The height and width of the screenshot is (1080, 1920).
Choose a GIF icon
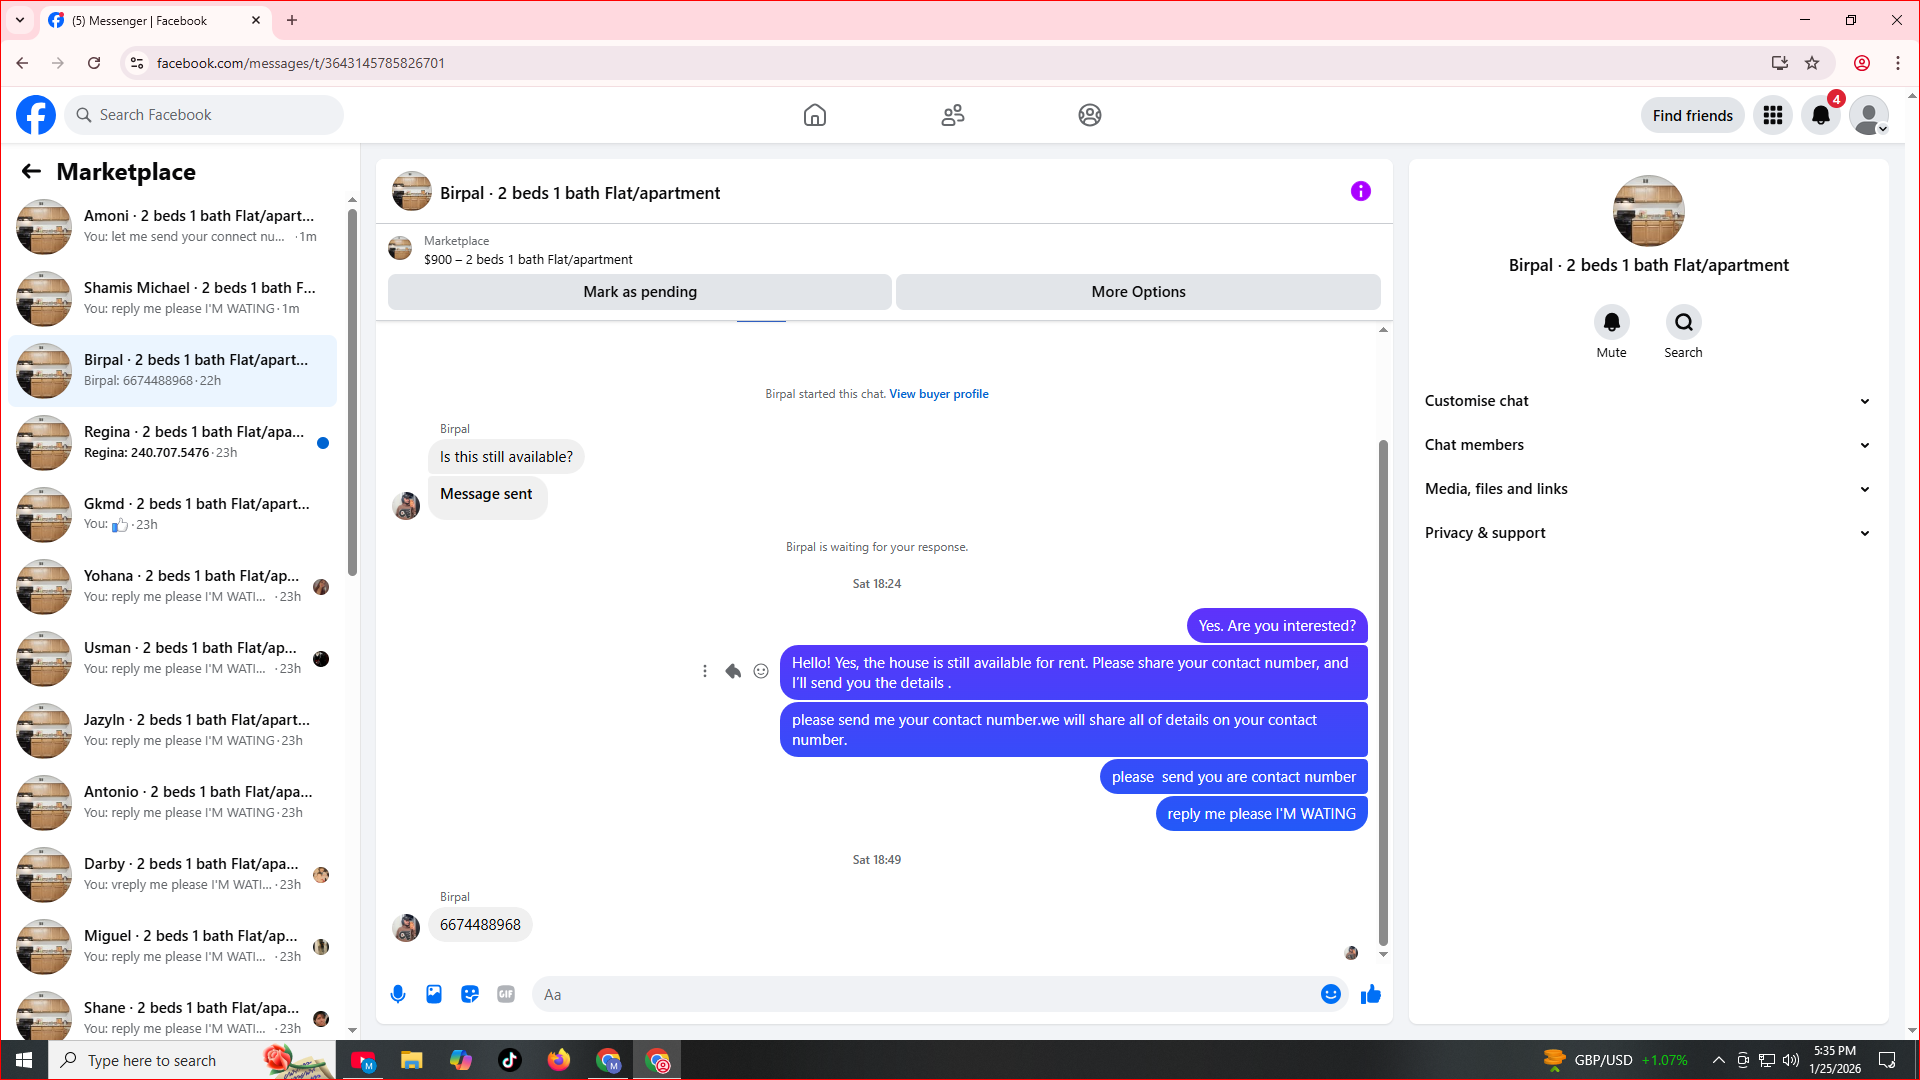(x=506, y=994)
